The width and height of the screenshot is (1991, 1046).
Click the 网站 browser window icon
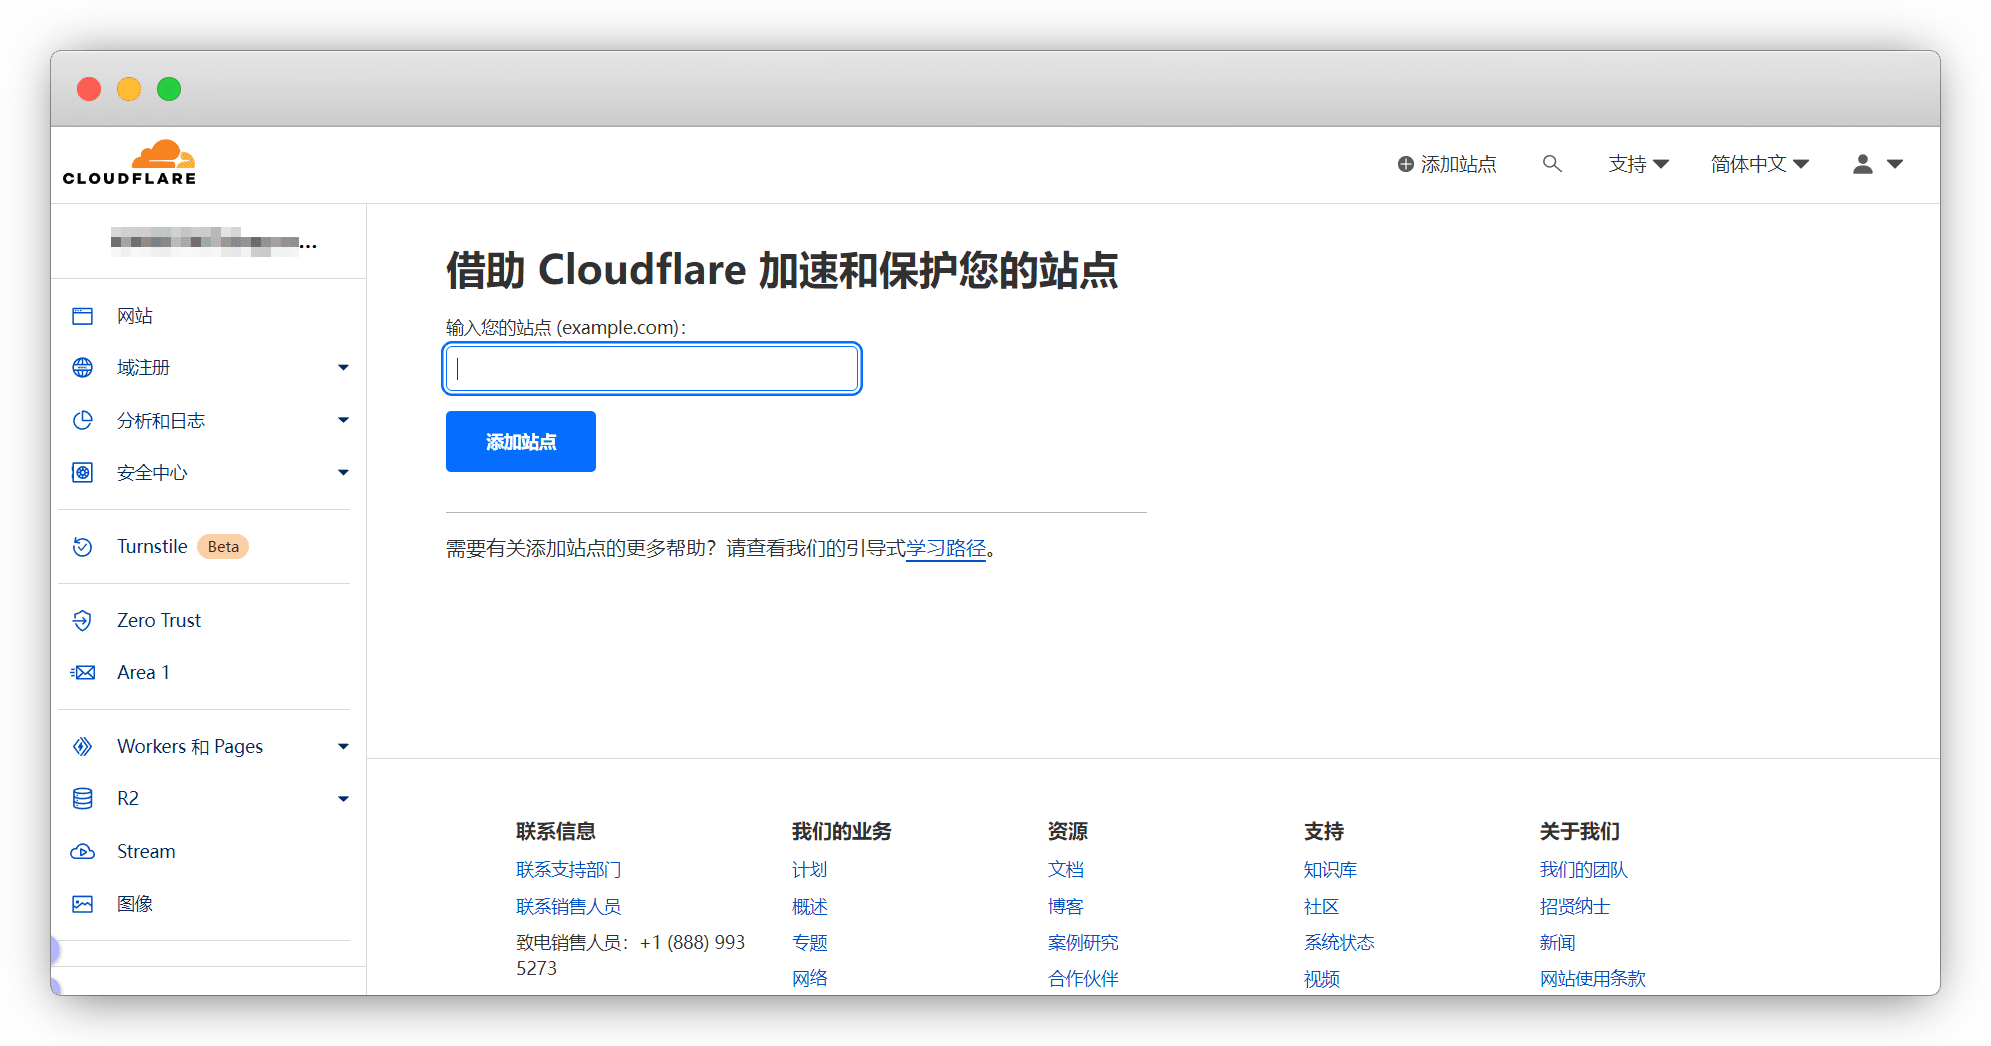(x=83, y=316)
